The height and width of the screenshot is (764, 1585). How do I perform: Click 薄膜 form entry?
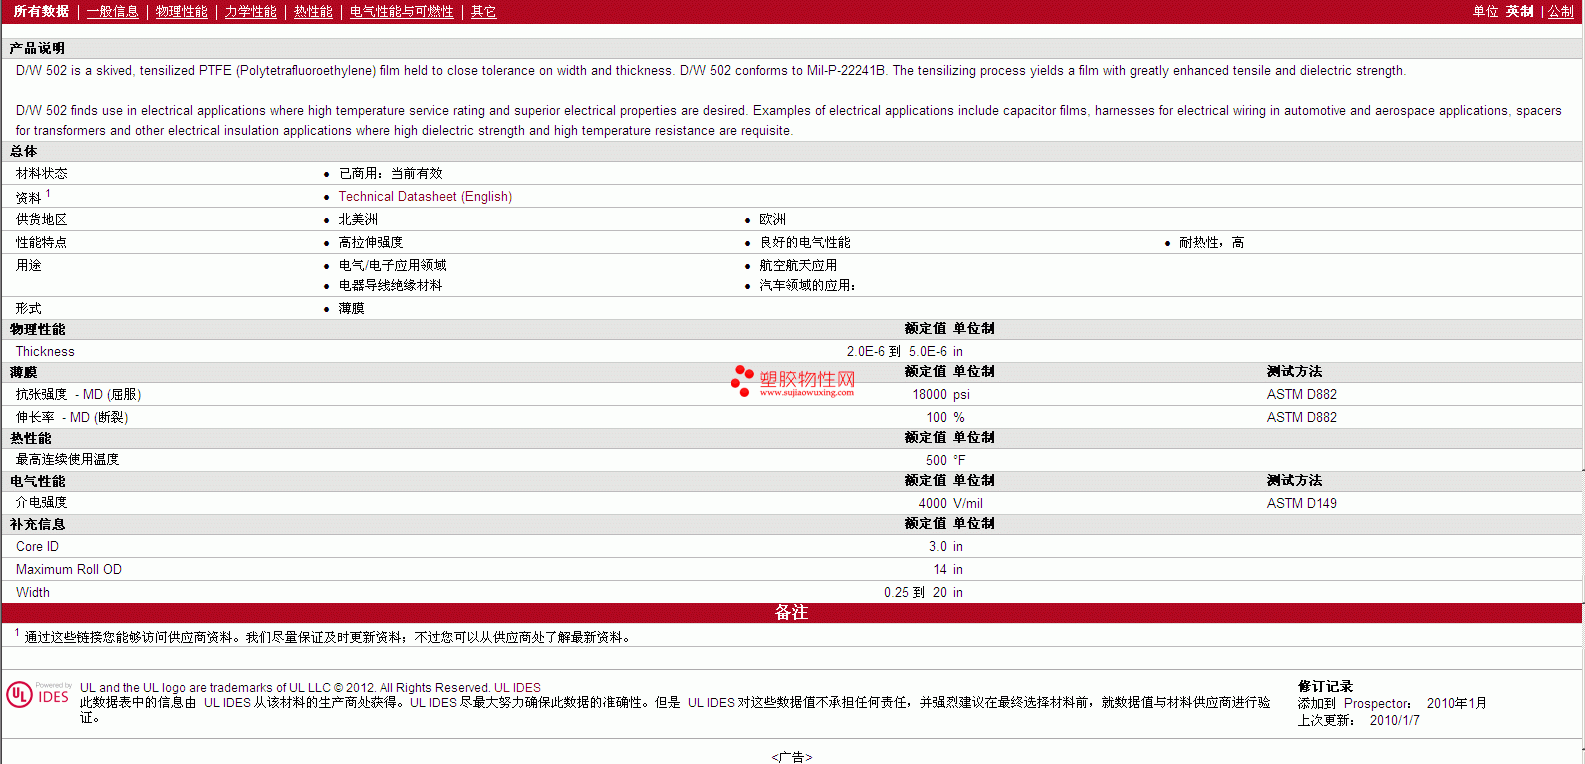click(351, 308)
